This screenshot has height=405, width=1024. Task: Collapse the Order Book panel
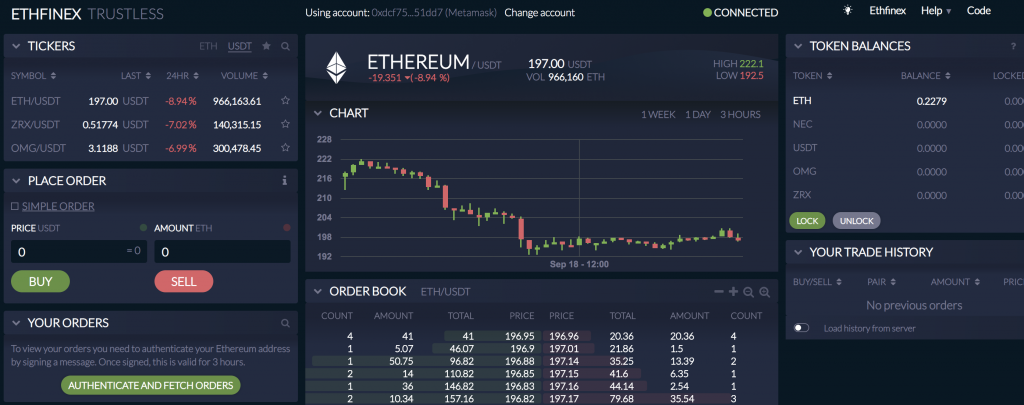pyautogui.click(x=317, y=291)
